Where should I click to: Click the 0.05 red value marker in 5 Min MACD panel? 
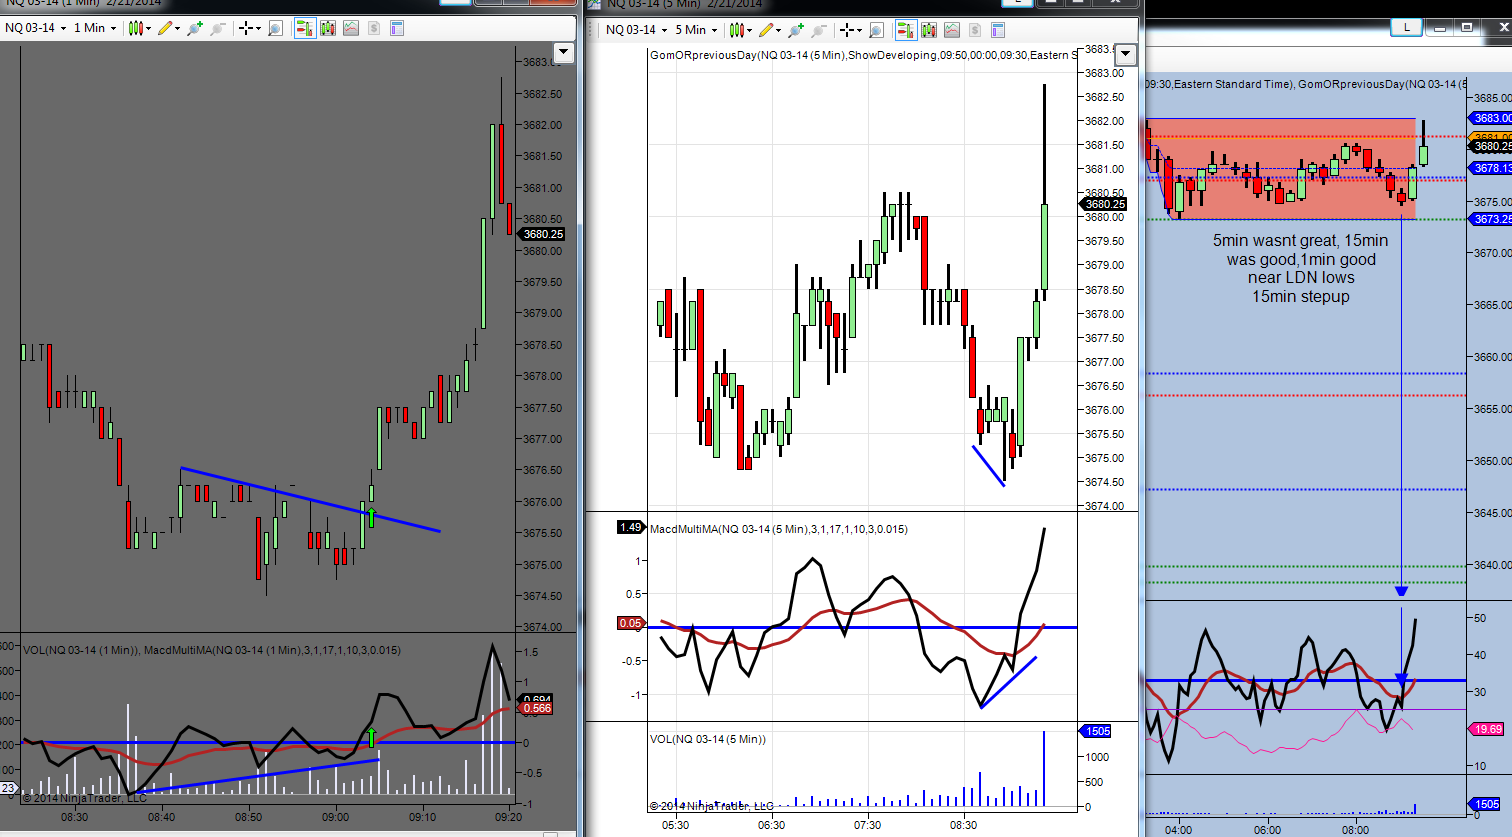631,623
